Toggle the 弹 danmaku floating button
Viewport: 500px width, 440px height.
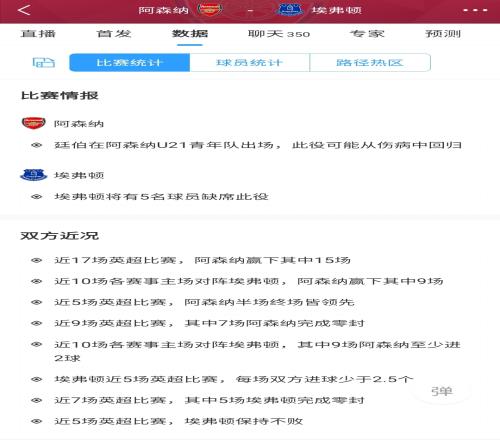(442, 391)
